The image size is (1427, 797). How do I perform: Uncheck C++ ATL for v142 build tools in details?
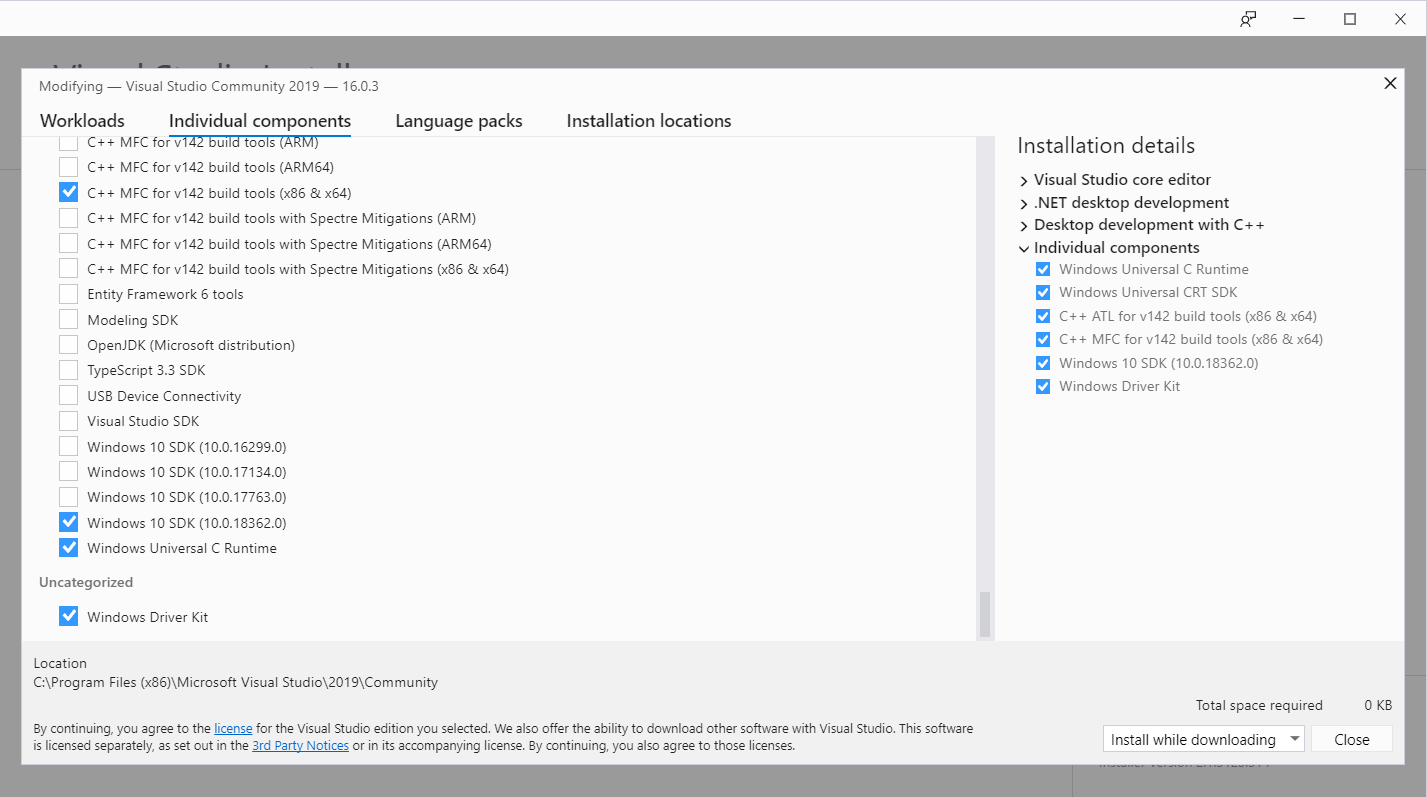point(1043,316)
